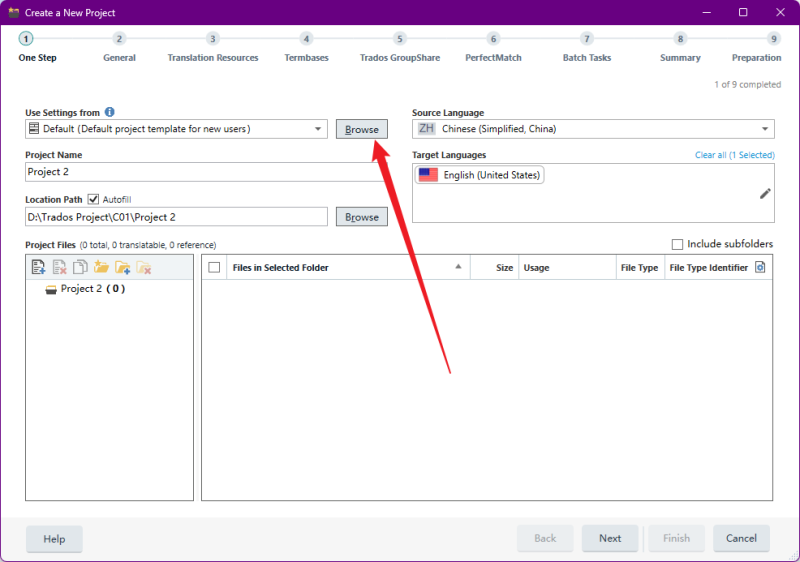Click the open folder icon in Project Files toolbar
800x562 pixels.
(101, 267)
